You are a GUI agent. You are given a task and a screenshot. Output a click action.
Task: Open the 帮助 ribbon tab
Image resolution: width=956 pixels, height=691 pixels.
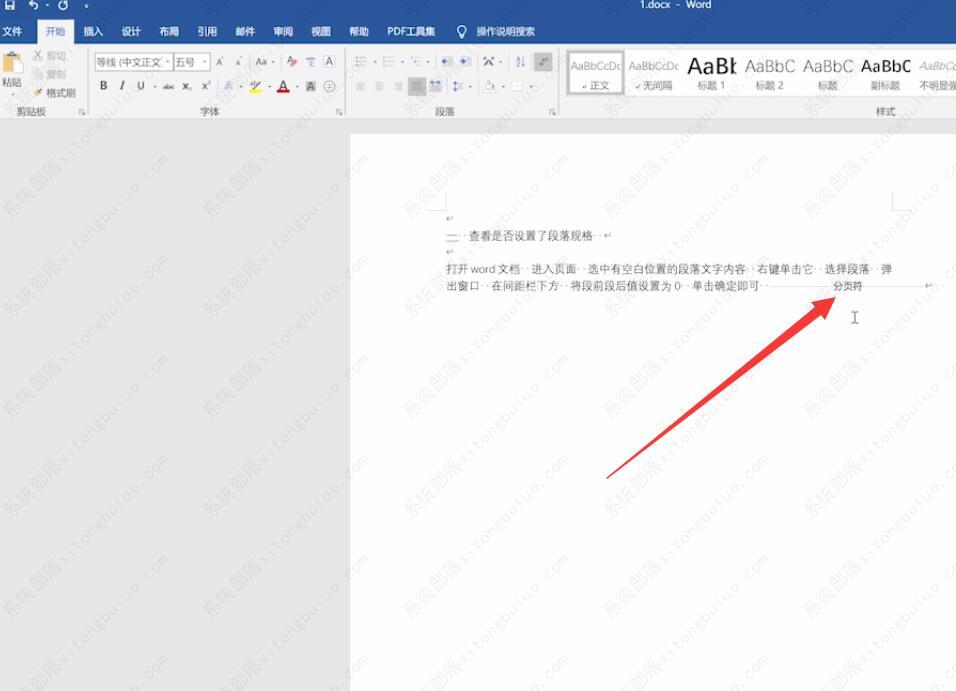[x=358, y=32]
